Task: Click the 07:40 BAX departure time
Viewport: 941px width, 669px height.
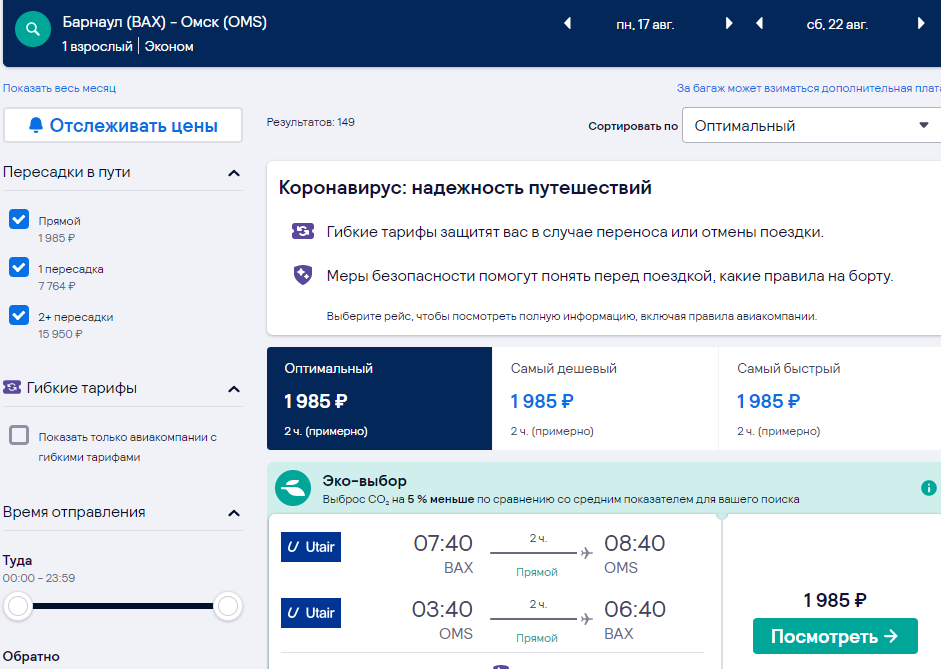Action: [x=443, y=543]
